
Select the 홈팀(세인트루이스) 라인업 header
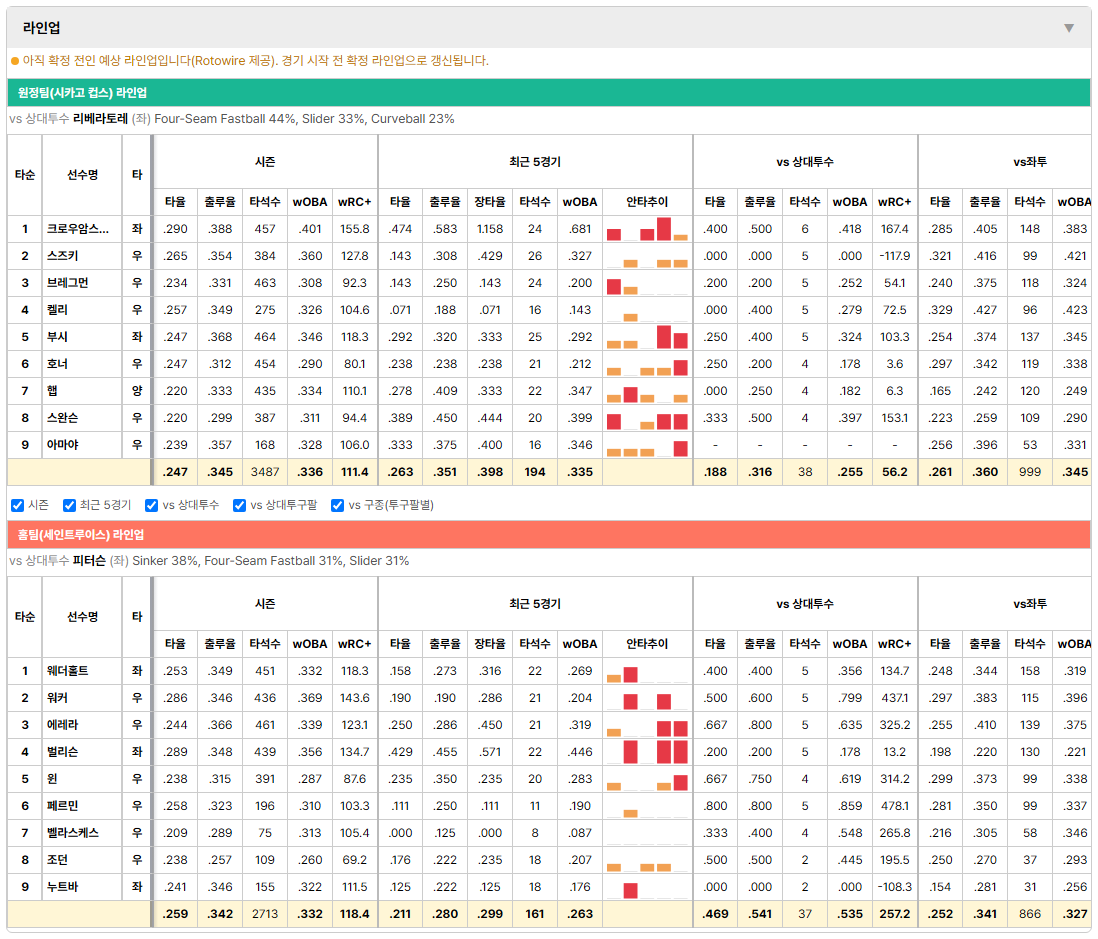(x=548, y=534)
